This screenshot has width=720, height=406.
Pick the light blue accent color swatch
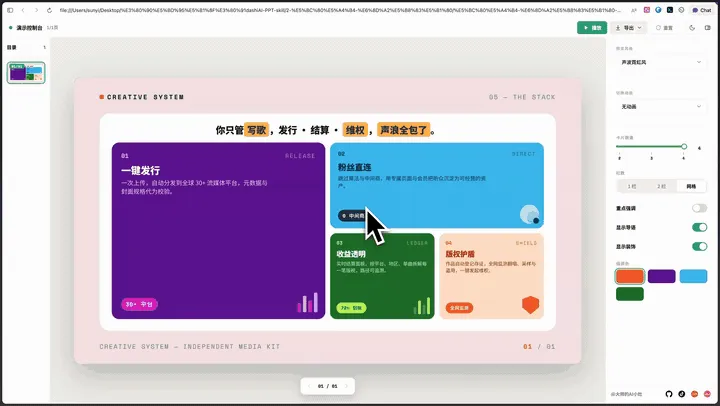[x=693, y=276]
